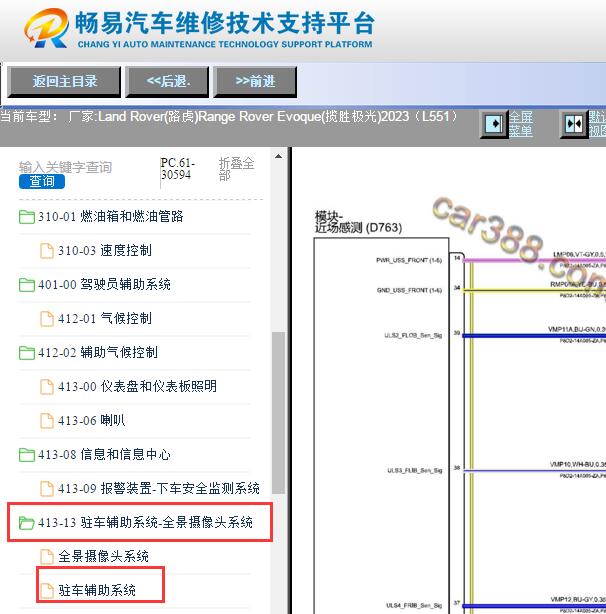The width and height of the screenshot is (606, 614).
Task: Click page icon beside 413-00 仪表盘和仪表板照明
Action: pyautogui.click(x=47, y=387)
